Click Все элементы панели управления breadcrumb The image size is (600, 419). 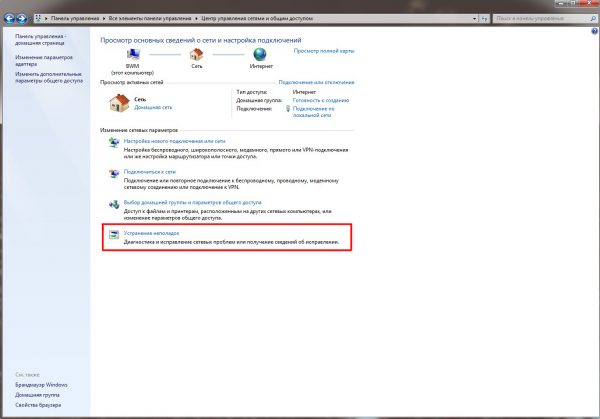point(150,18)
